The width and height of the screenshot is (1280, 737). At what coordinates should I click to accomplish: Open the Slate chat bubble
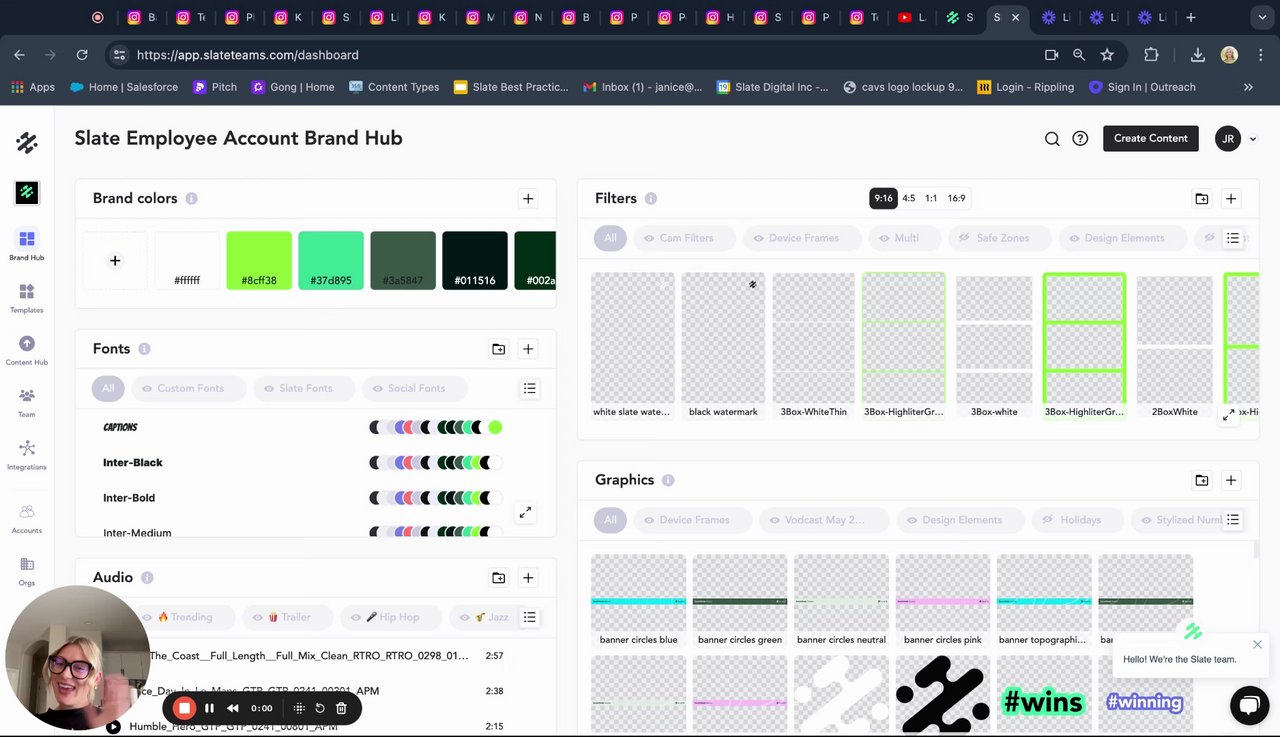click(x=1249, y=706)
